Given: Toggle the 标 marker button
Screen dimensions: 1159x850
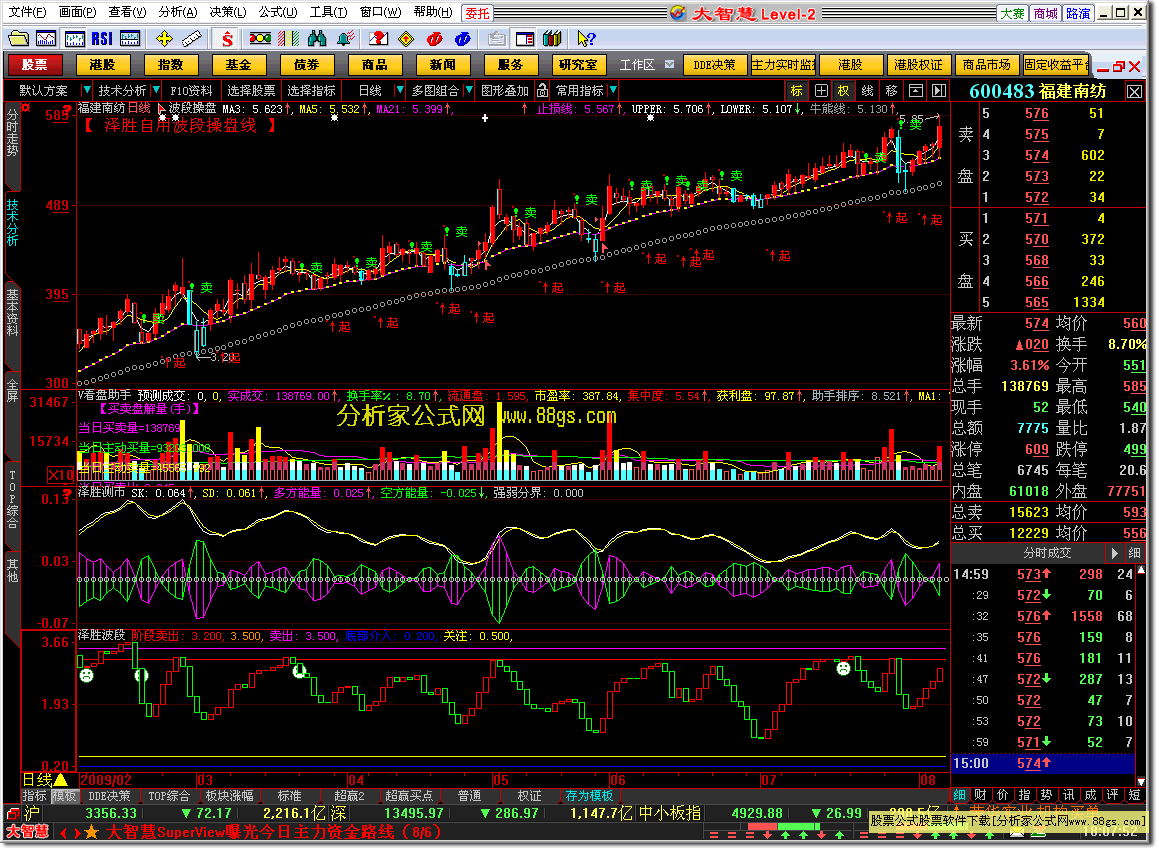Looking at the screenshot, I should click(796, 90).
